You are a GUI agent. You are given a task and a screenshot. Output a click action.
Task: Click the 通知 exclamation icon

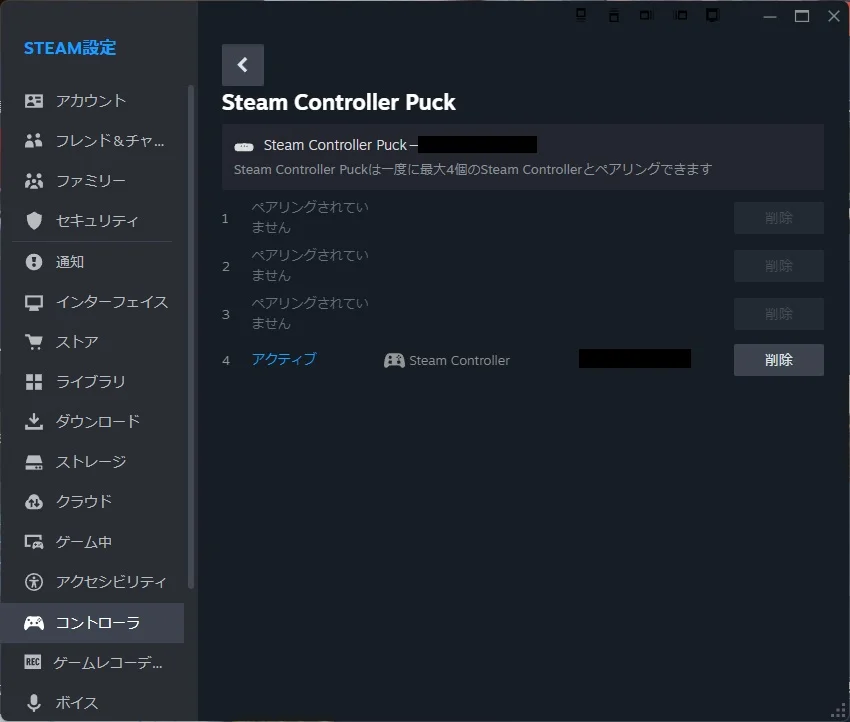(x=34, y=262)
